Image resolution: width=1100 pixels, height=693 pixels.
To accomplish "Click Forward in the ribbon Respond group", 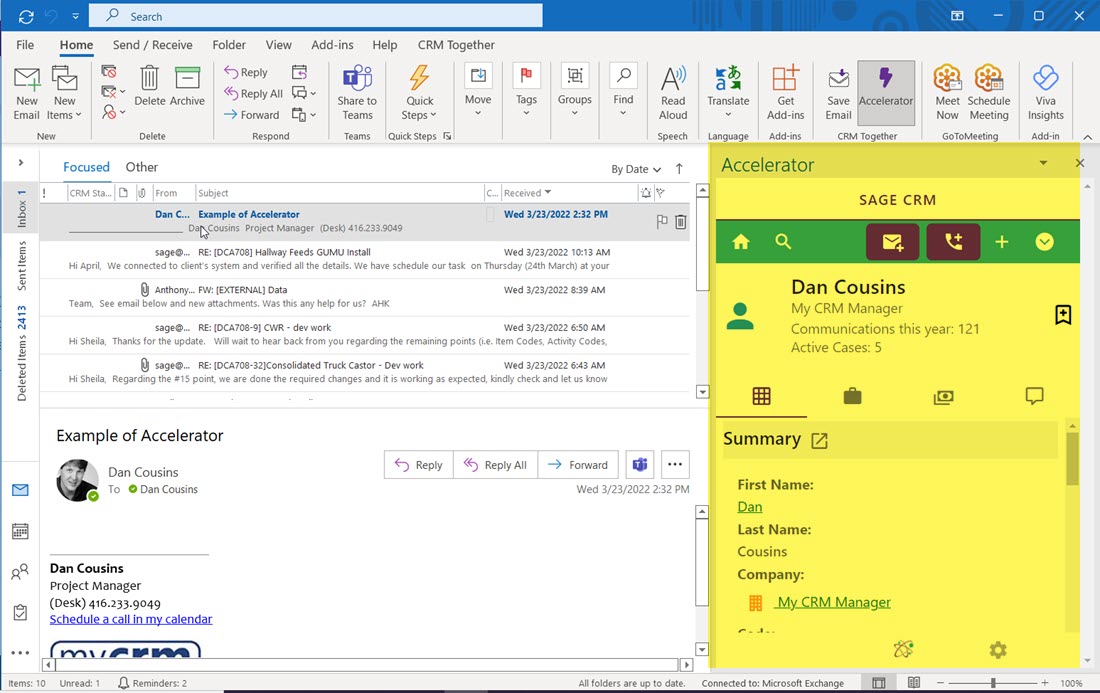I will pyautogui.click(x=251, y=114).
